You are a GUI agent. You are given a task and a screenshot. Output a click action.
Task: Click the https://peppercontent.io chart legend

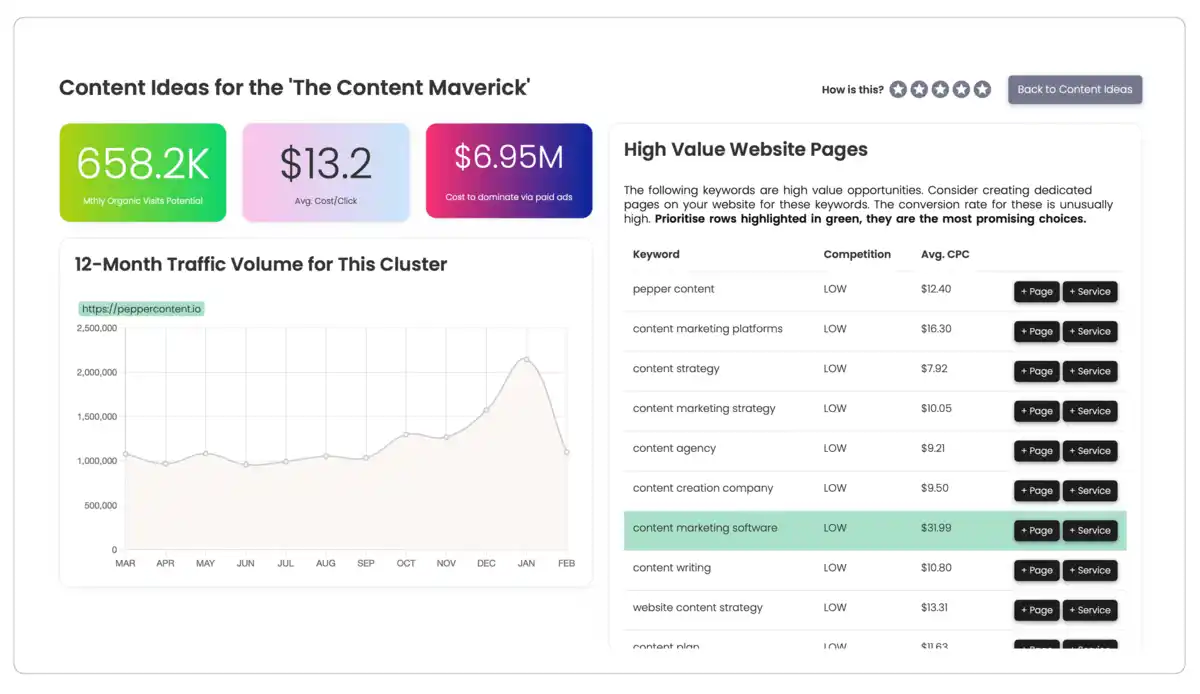[x=141, y=309]
